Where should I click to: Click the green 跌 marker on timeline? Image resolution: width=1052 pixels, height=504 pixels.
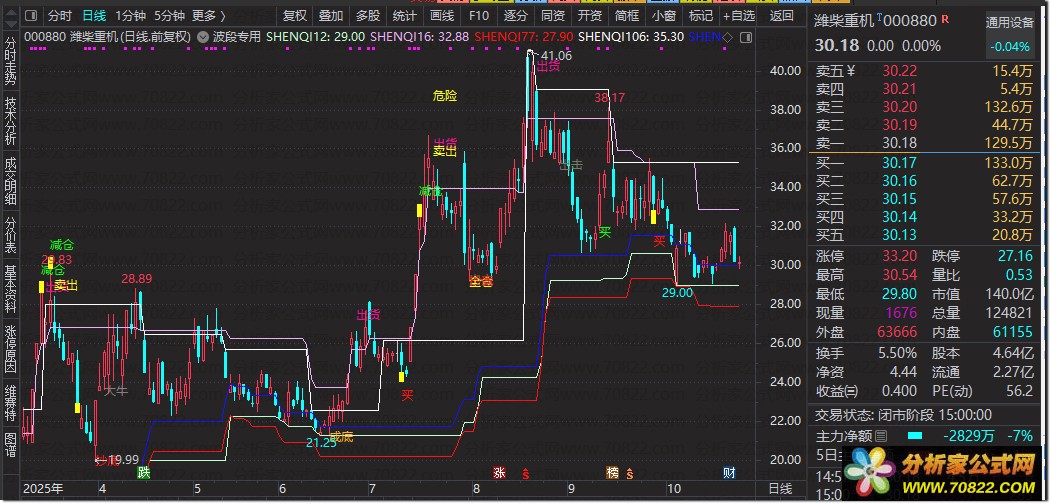[144, 472]
